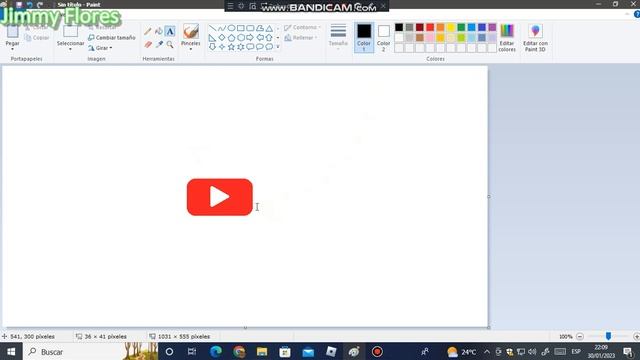Choose the five-point star shape
The width and height of the screenshot is (640, 360).
(231, 47)
